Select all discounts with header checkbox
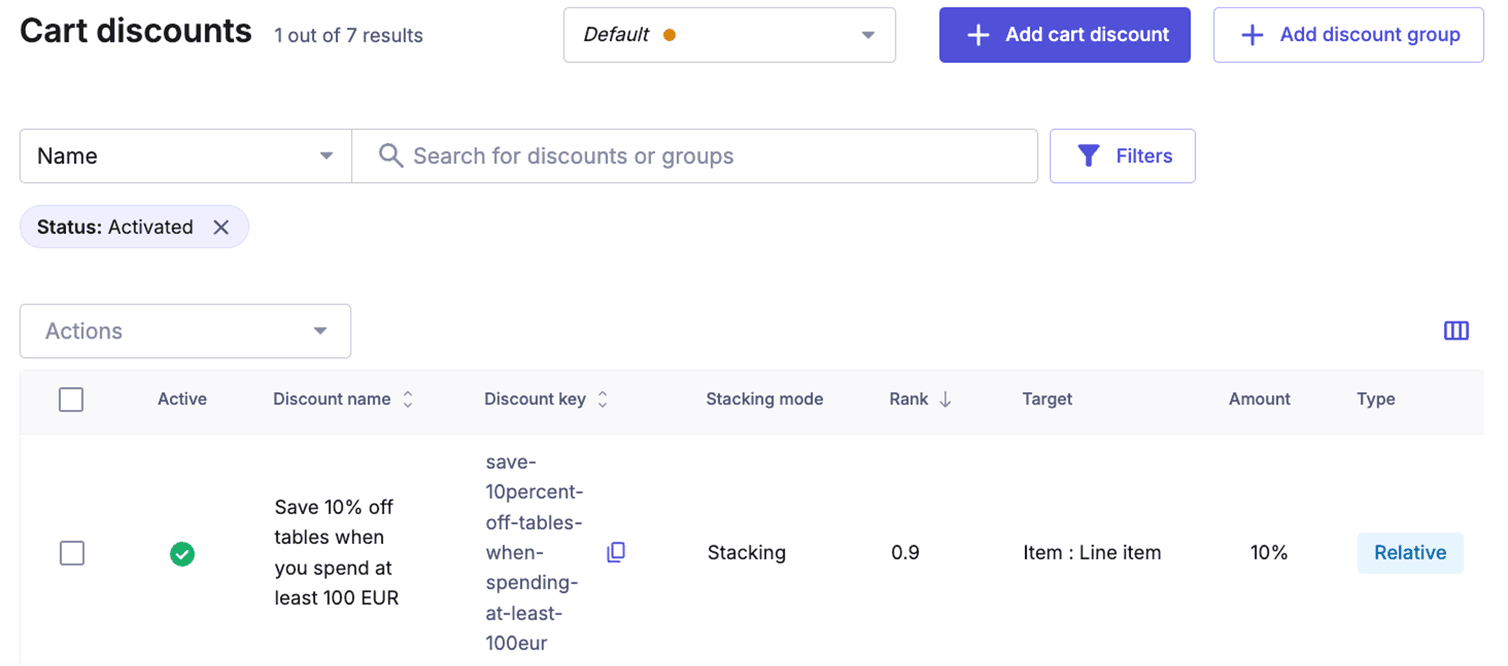Image resolution: width=1508 pixels, height=666 pixels. tap(71, 400)
